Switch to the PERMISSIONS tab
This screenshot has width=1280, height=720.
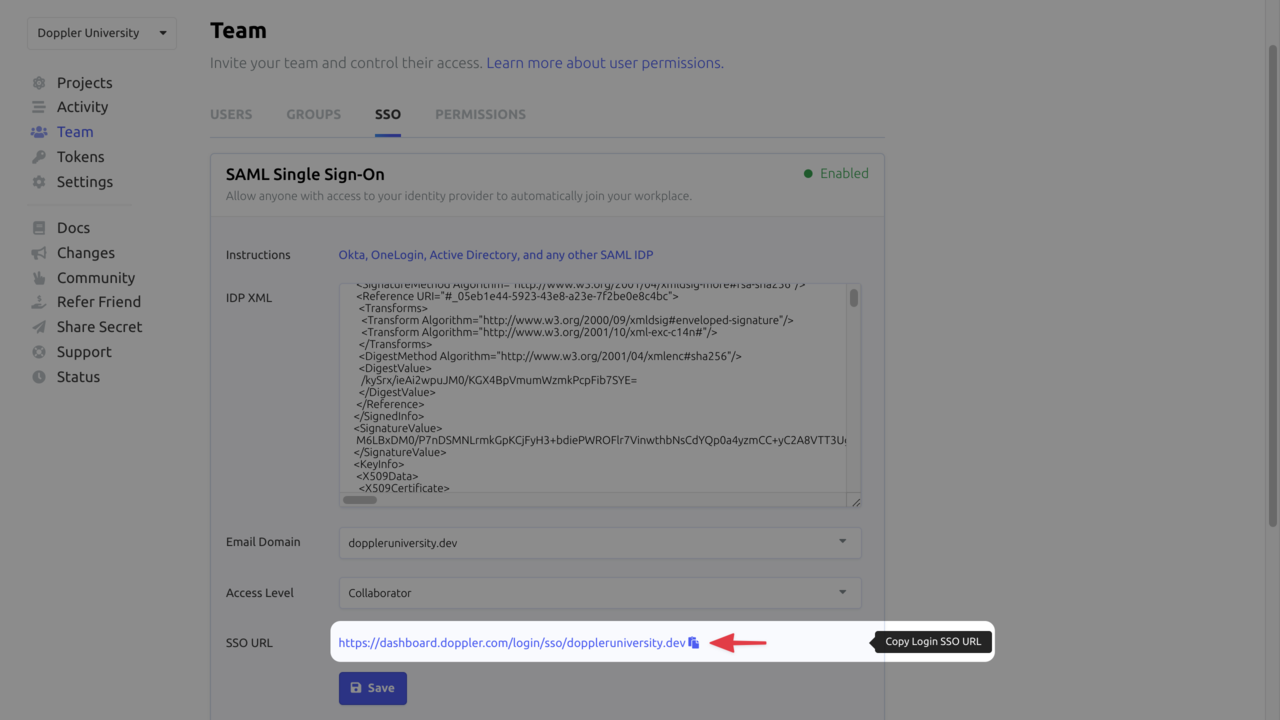480,114
